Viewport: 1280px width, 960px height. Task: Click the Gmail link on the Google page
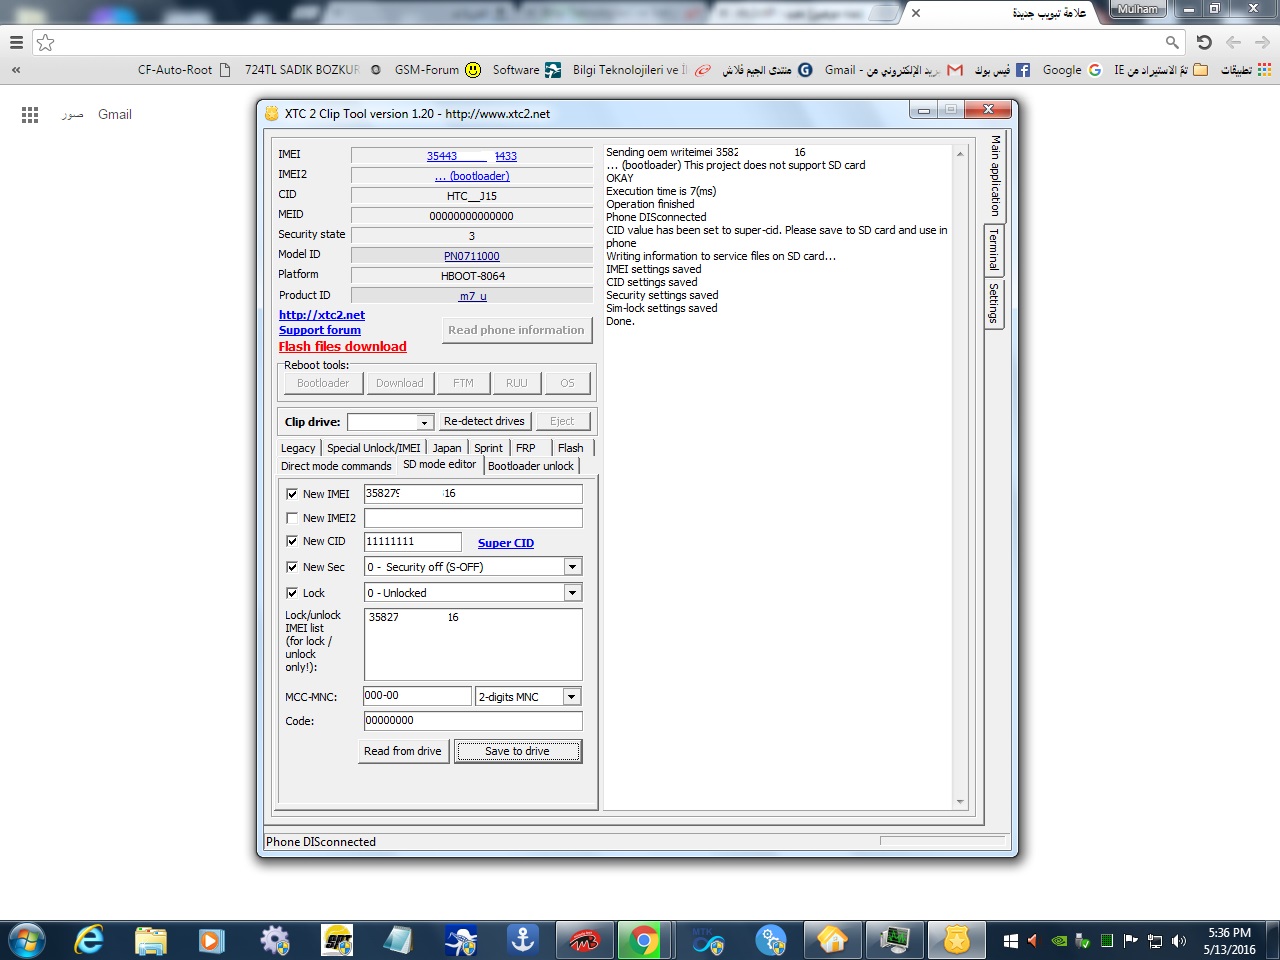(x=115, y=115)
